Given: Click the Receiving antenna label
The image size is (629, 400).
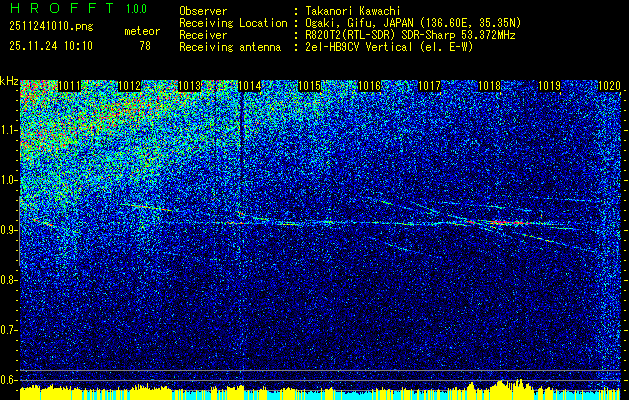Looking at the screenshot, I should 230,47.
